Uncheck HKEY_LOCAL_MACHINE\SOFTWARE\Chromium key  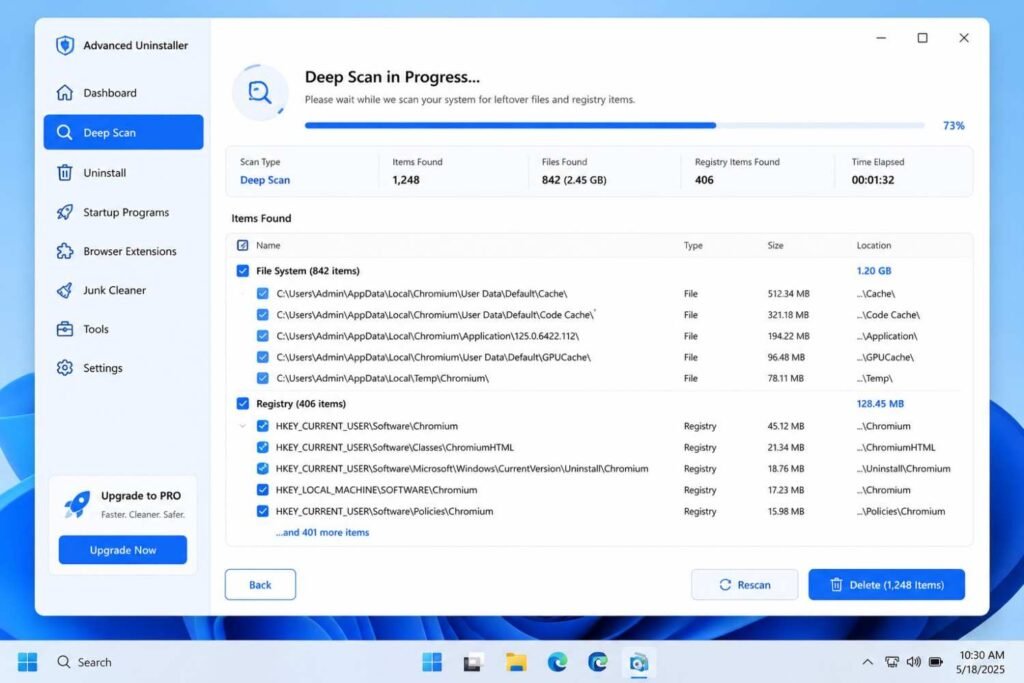tap(263, 490)
